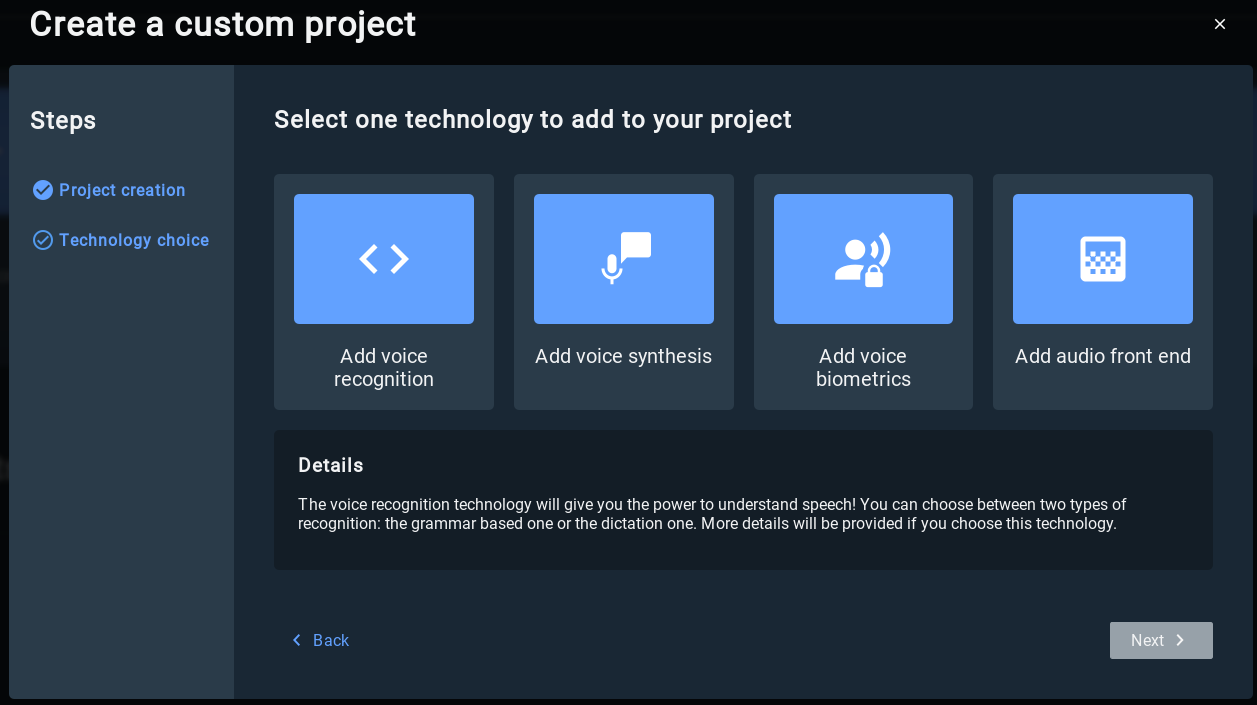This screenshot has width=1257, height=705.
Task: Click the filled checkmark beside Project creation
Action: (x=42, y=190)
